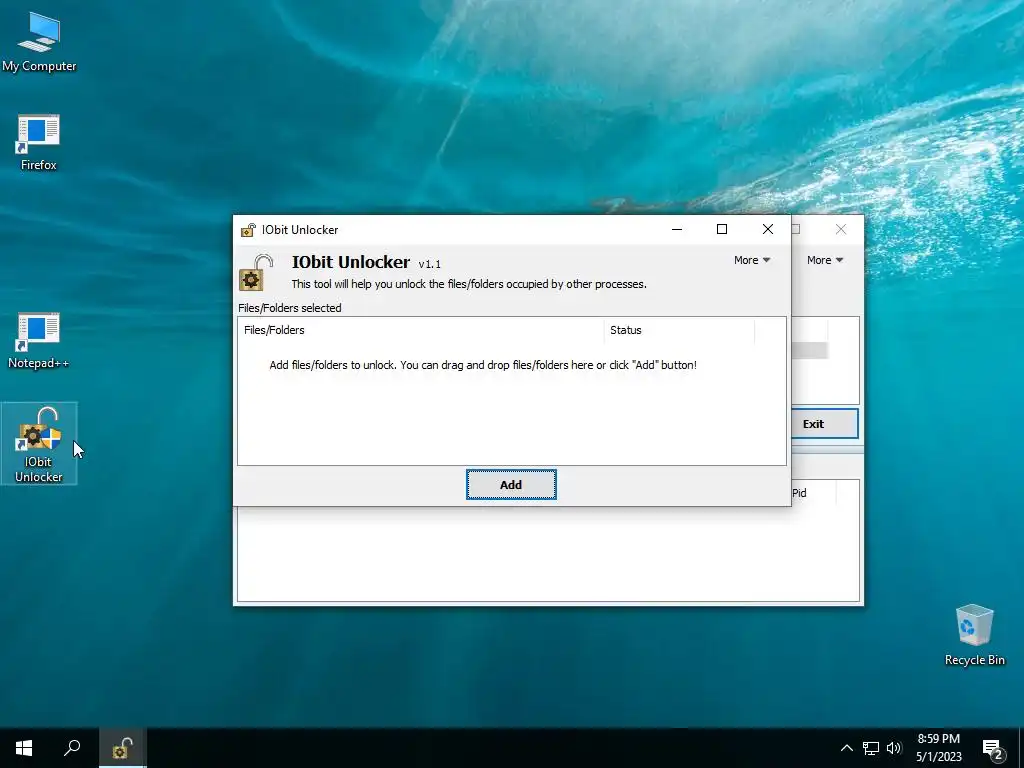Launch Firefox from the desktop shortcut
This screenshot has height=768, width=1024.
(39, 142)
